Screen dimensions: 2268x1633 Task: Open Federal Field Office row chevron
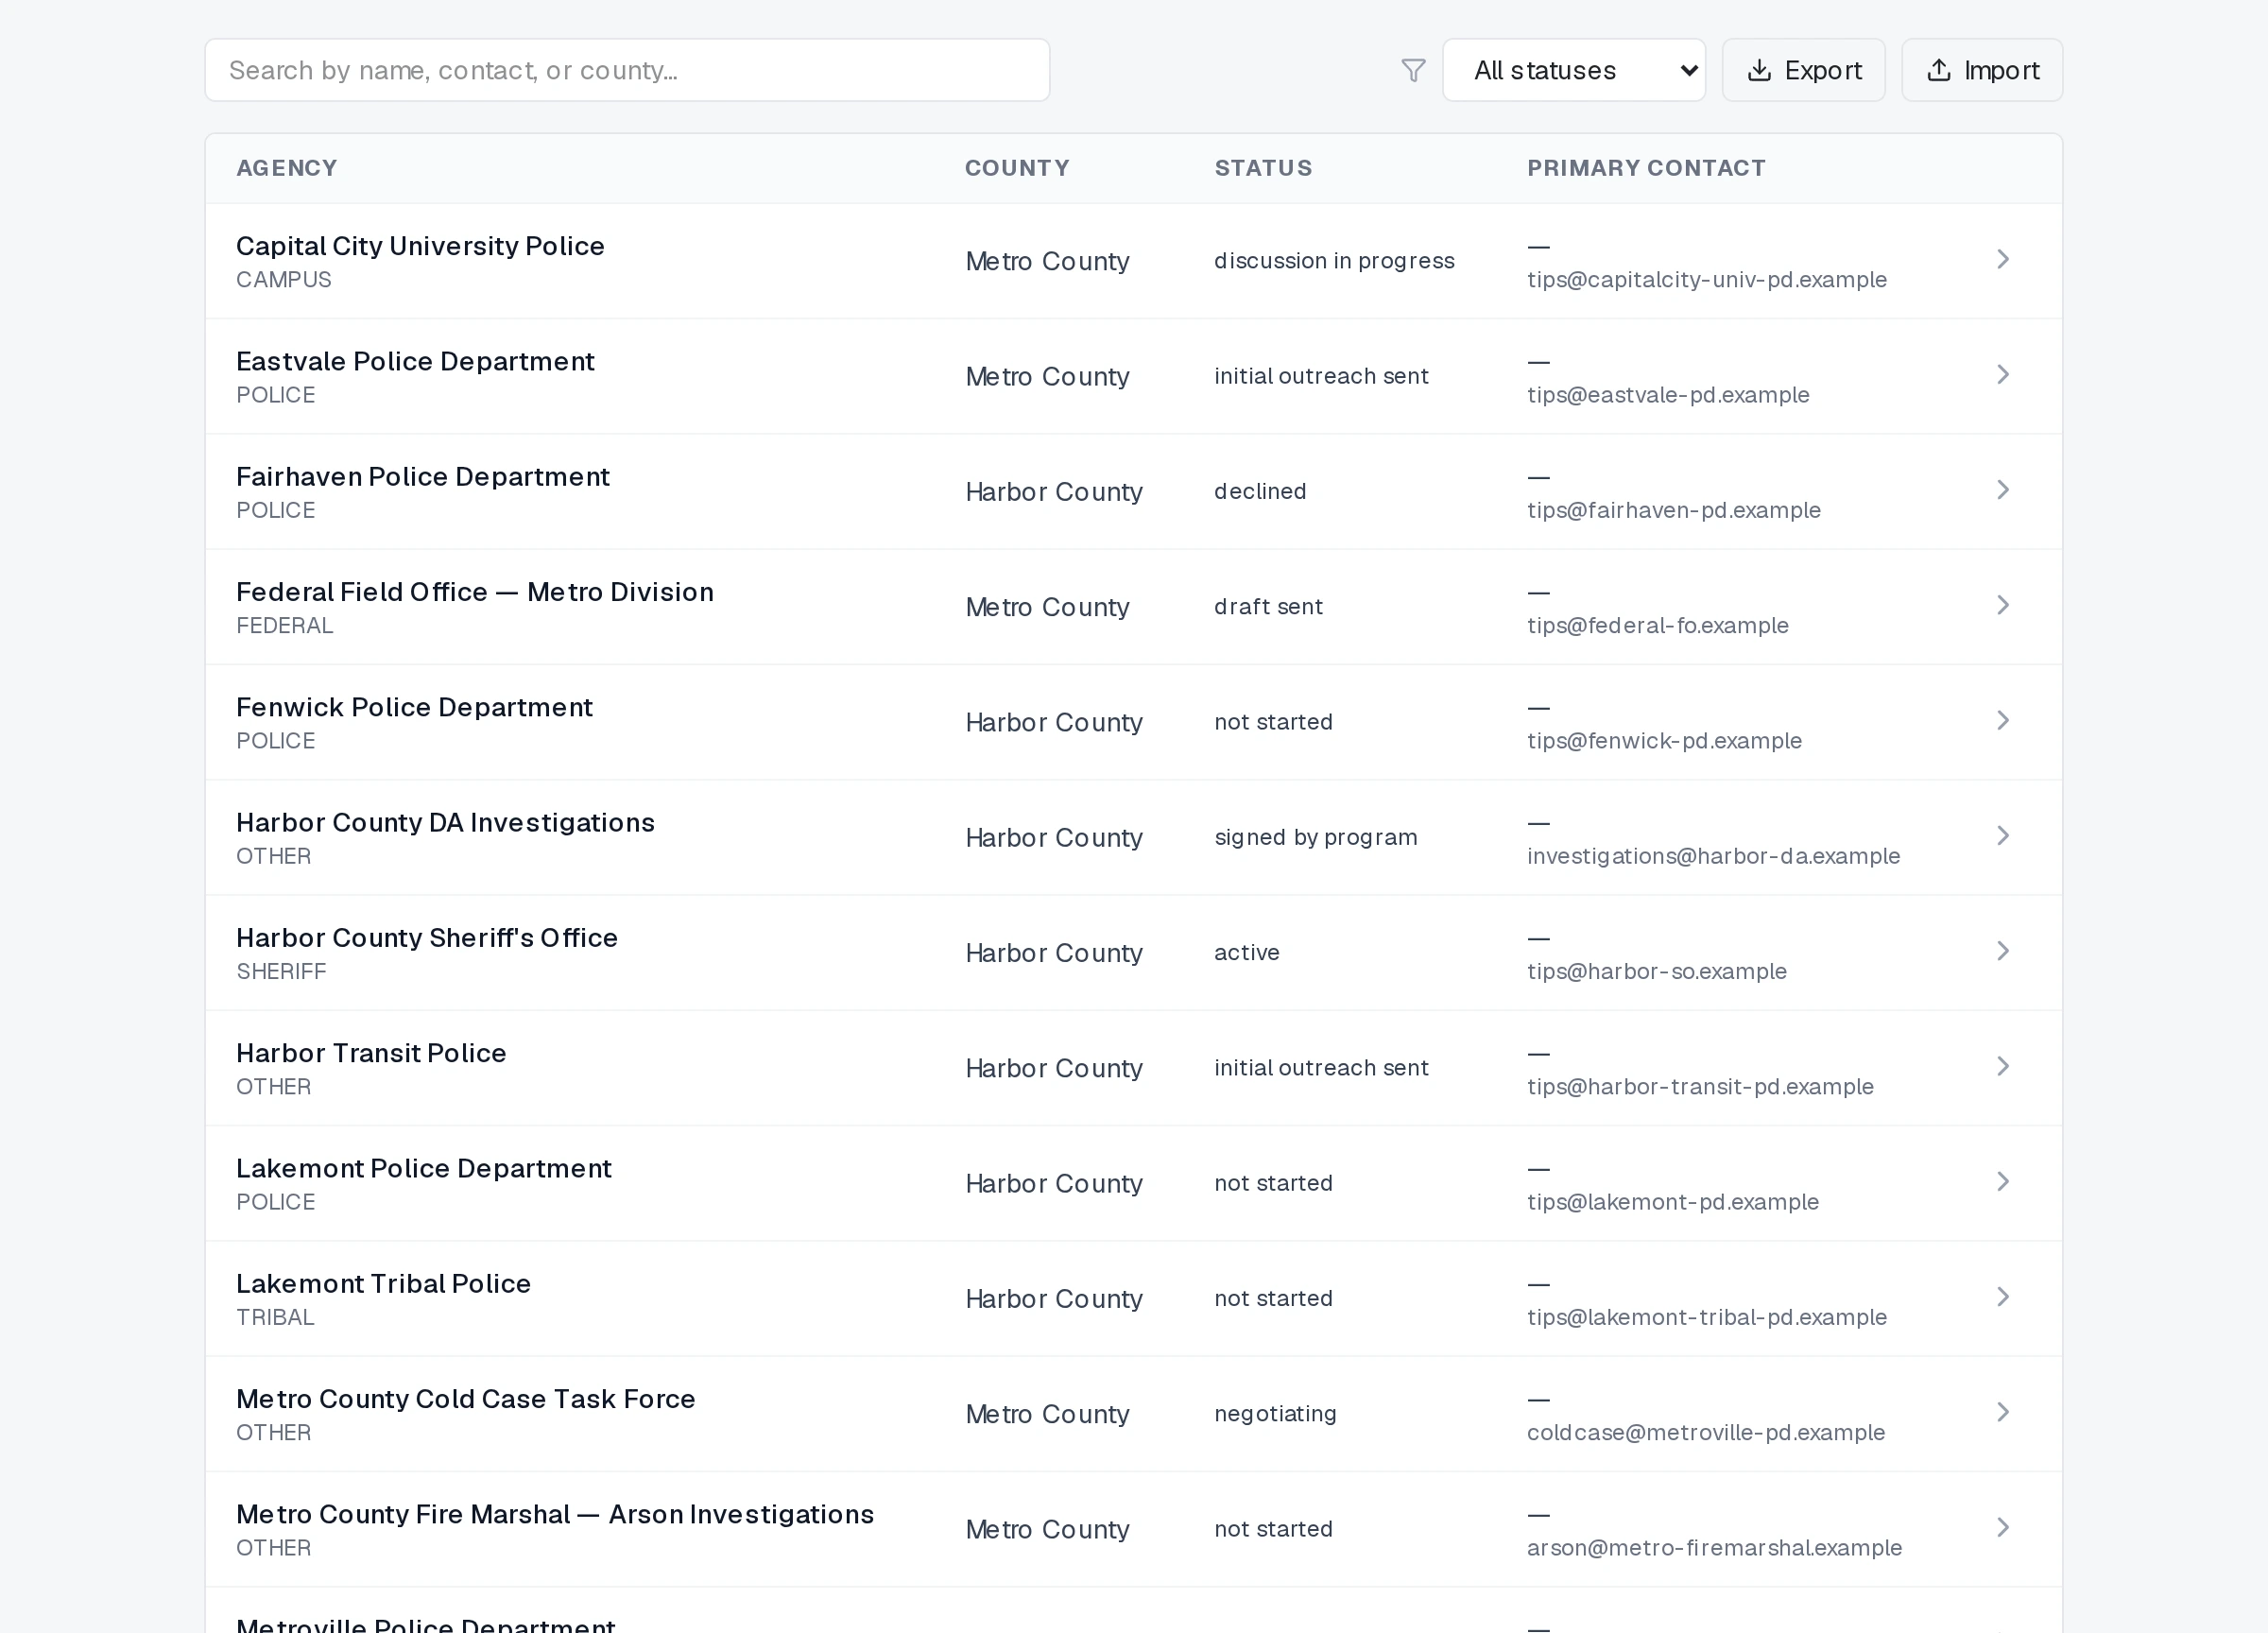tap(2003, 606)
